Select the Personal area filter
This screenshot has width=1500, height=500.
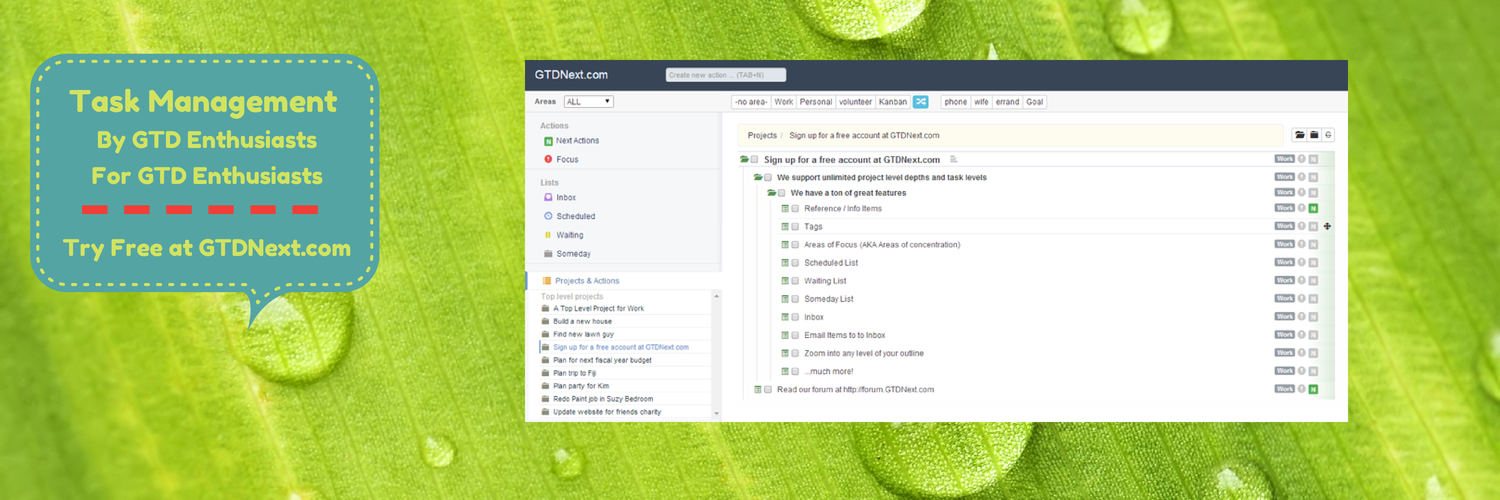point(816,102)
